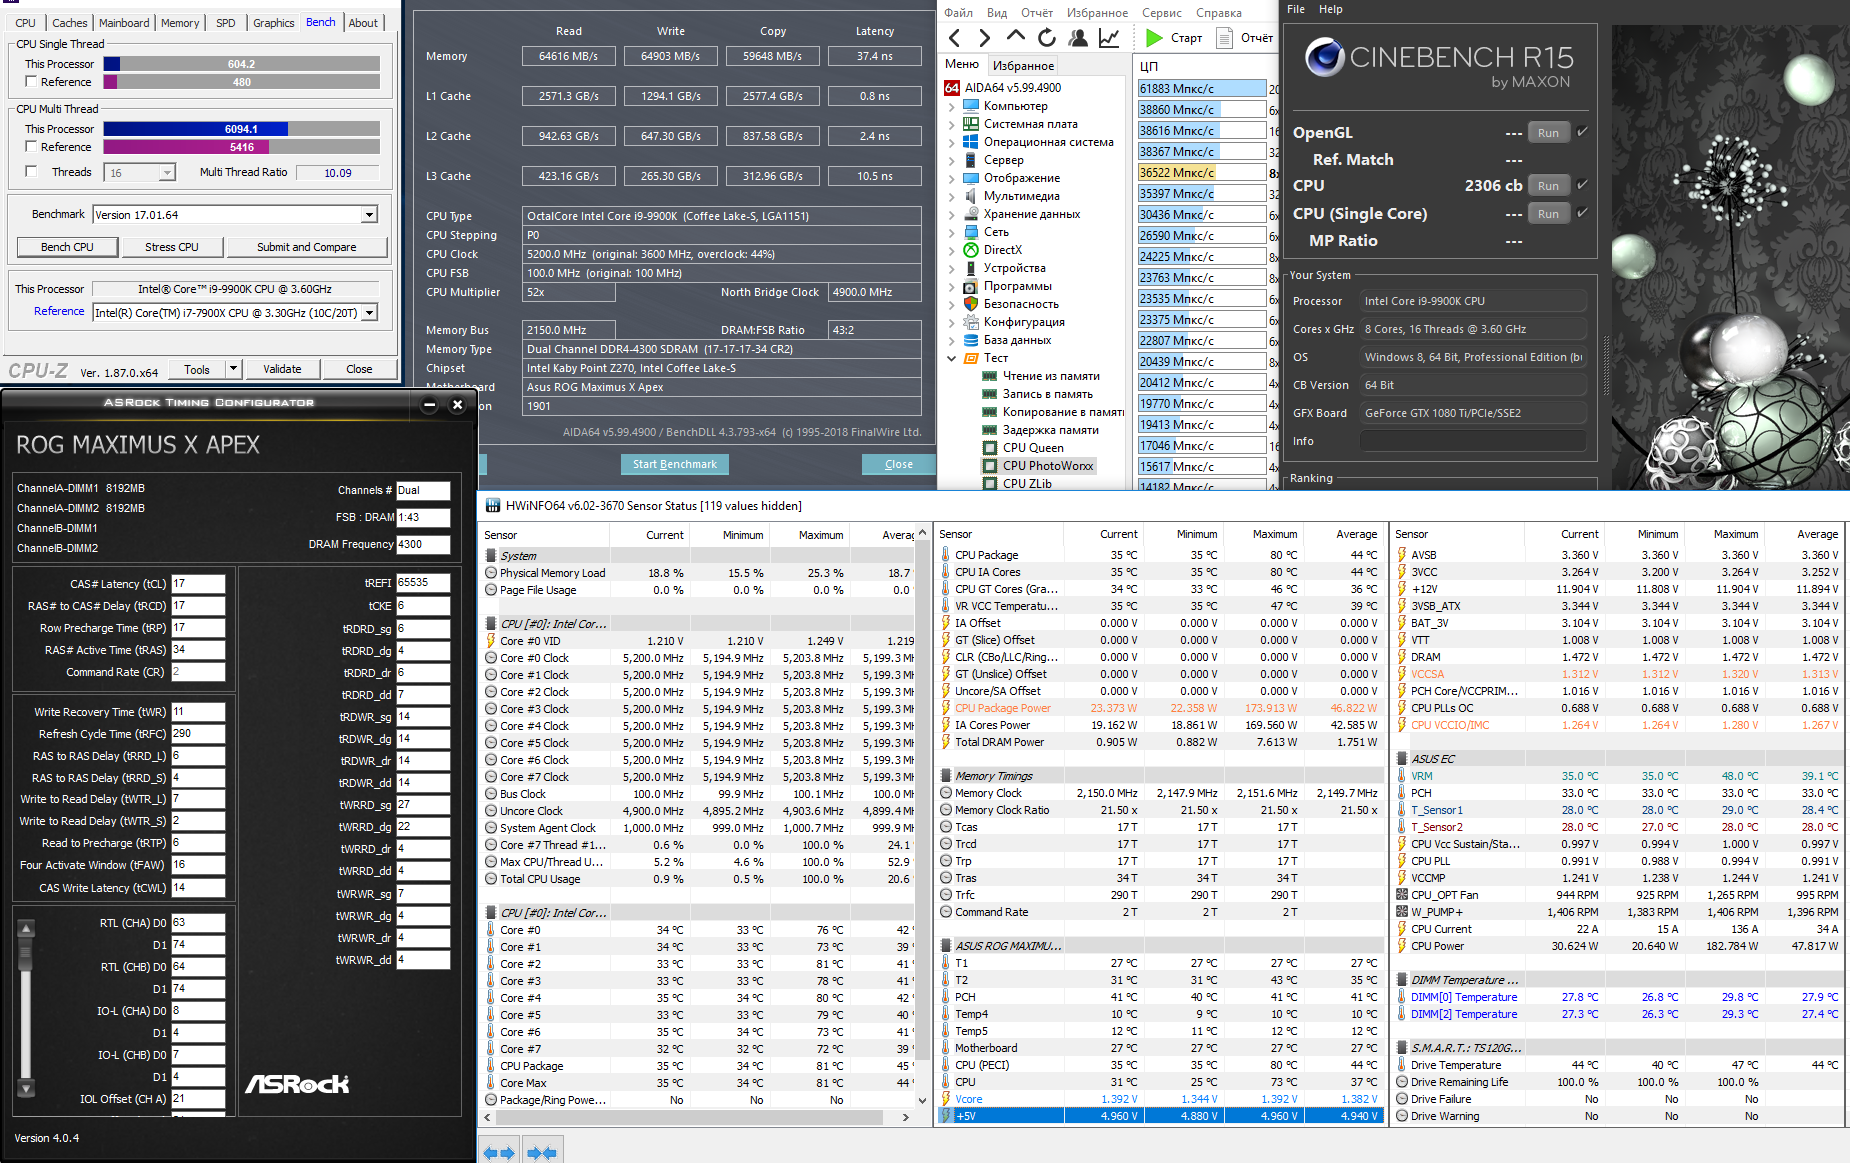Switch to the Mainboard tab in CPU-Z
The image size is (1850, 1163).
point(124,23)
